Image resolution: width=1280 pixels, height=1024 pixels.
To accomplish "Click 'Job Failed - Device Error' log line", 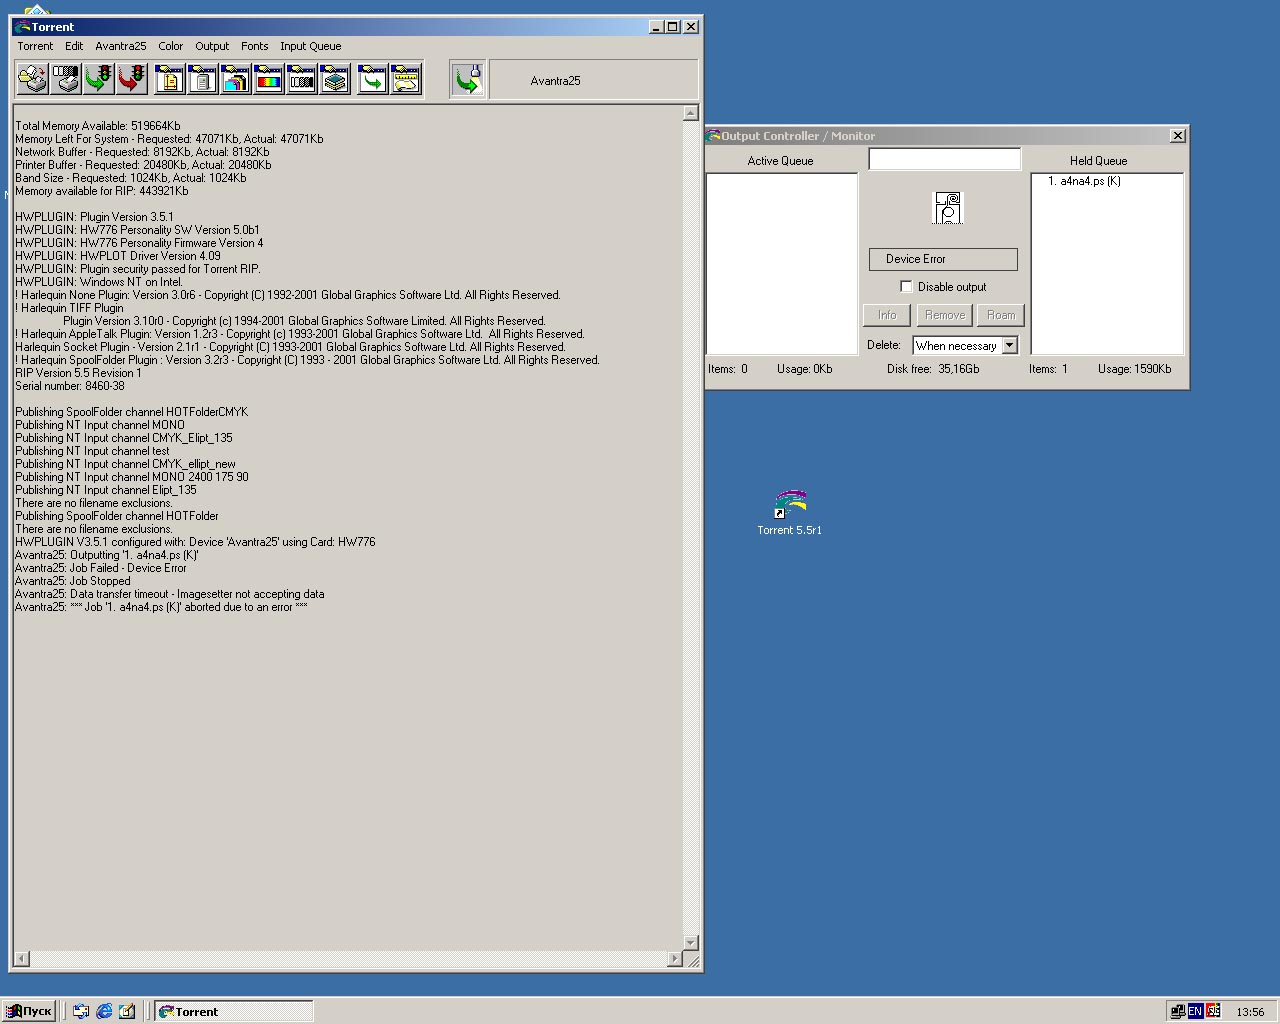I will click(101, 568).
